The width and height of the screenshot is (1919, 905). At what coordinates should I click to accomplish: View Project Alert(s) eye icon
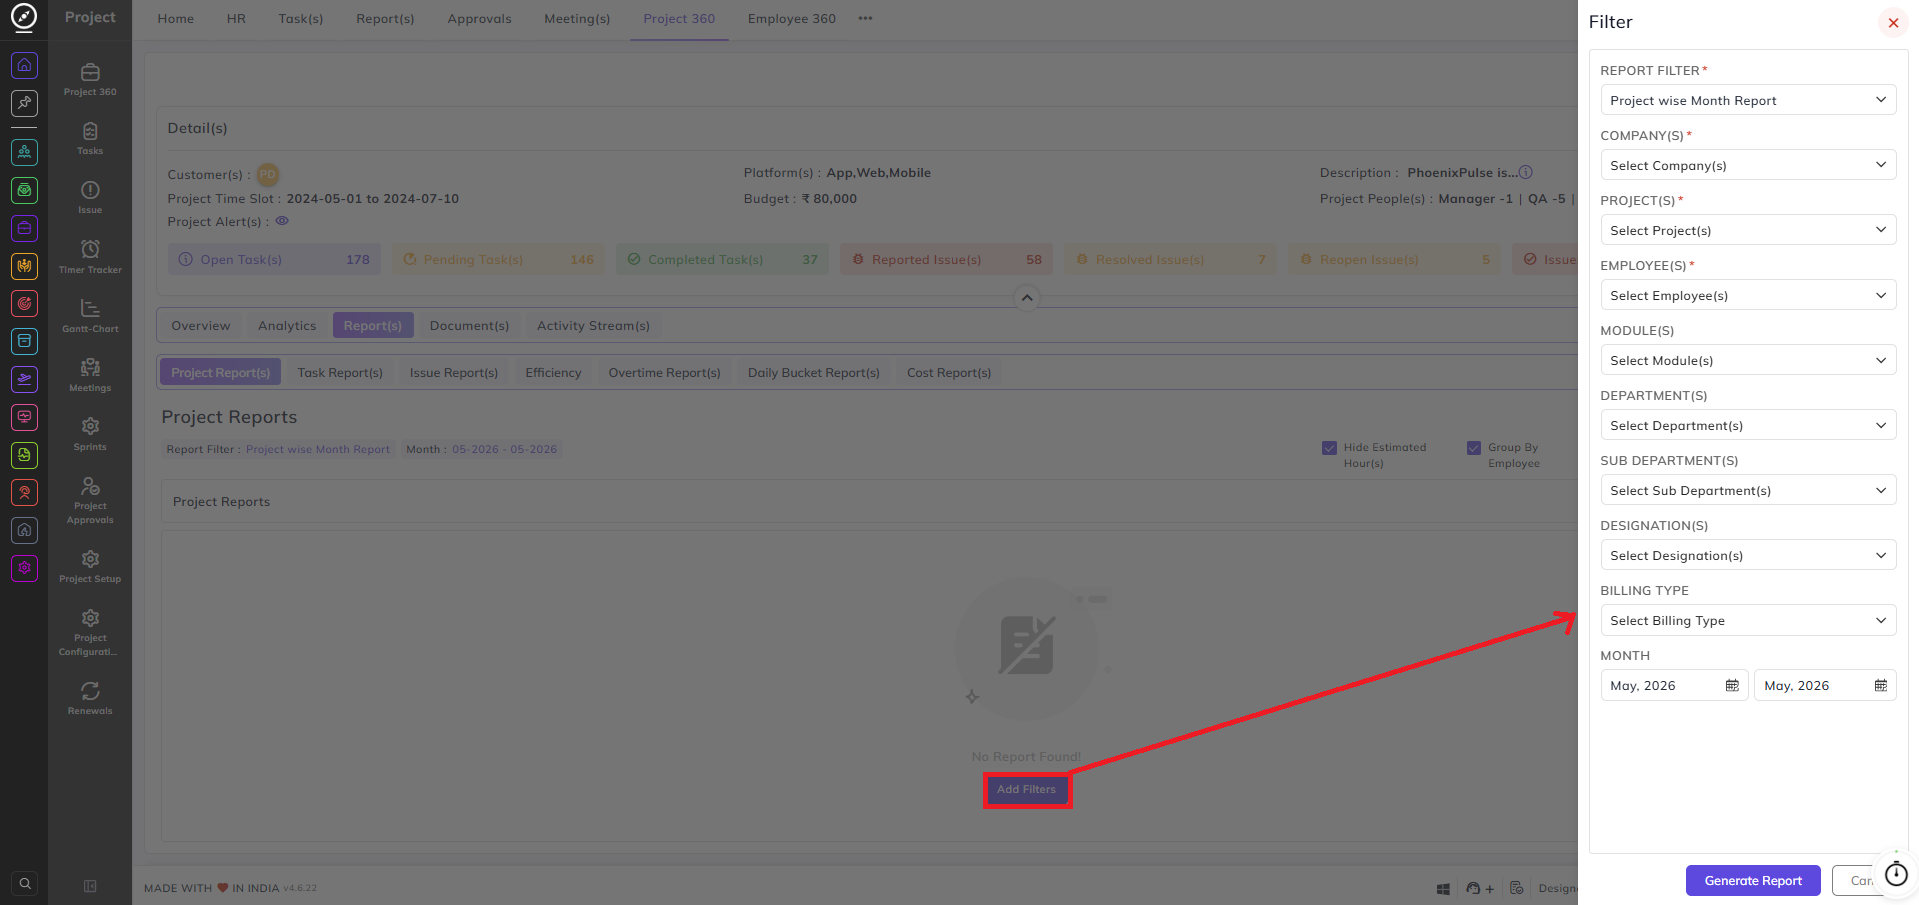[282, 221]
